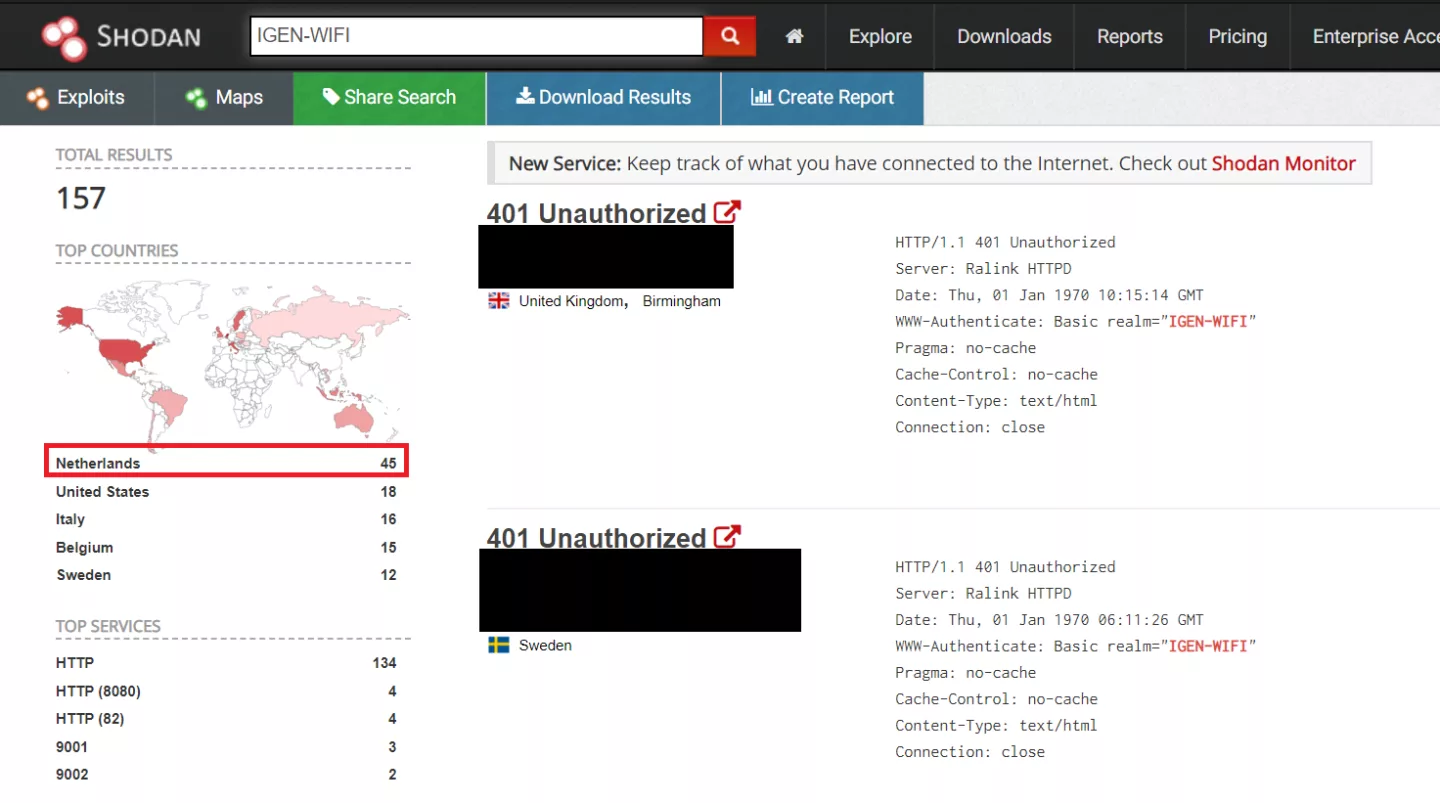Viewport: 1440px width, 803px height.
Task: Filter by service 9002
Action: click(x=226, y=774)
